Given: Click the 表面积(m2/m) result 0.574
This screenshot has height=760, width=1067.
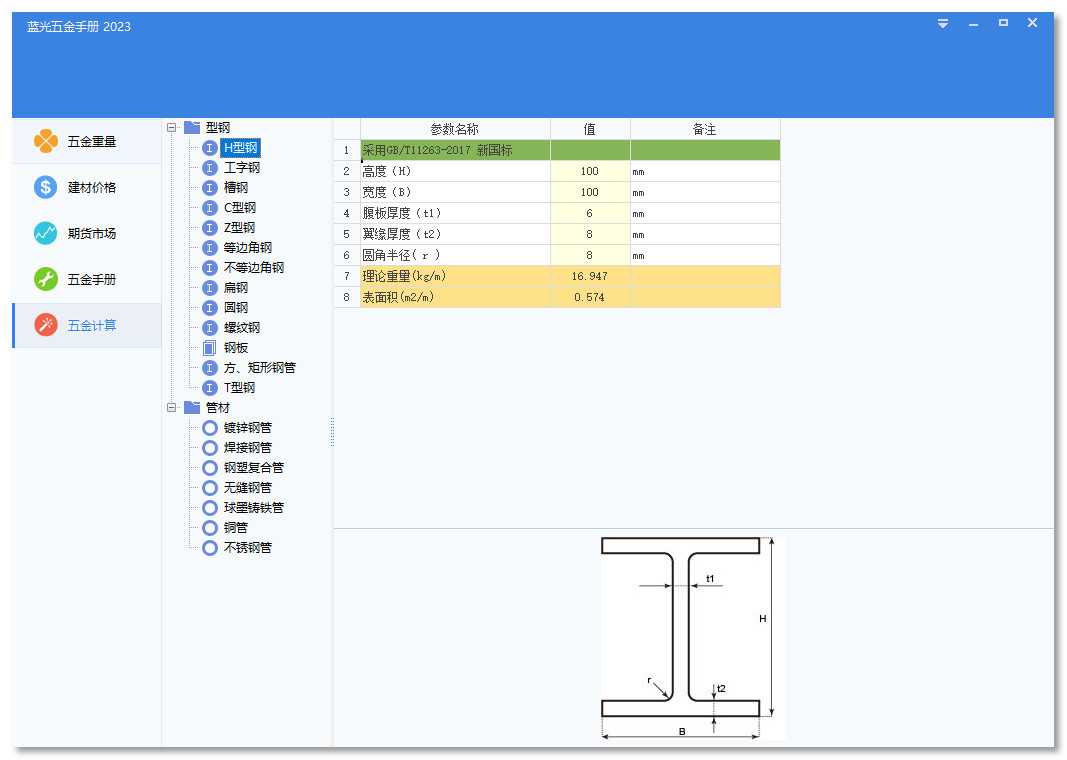Looking at the screenshot, I should click(x=590, y=297).
